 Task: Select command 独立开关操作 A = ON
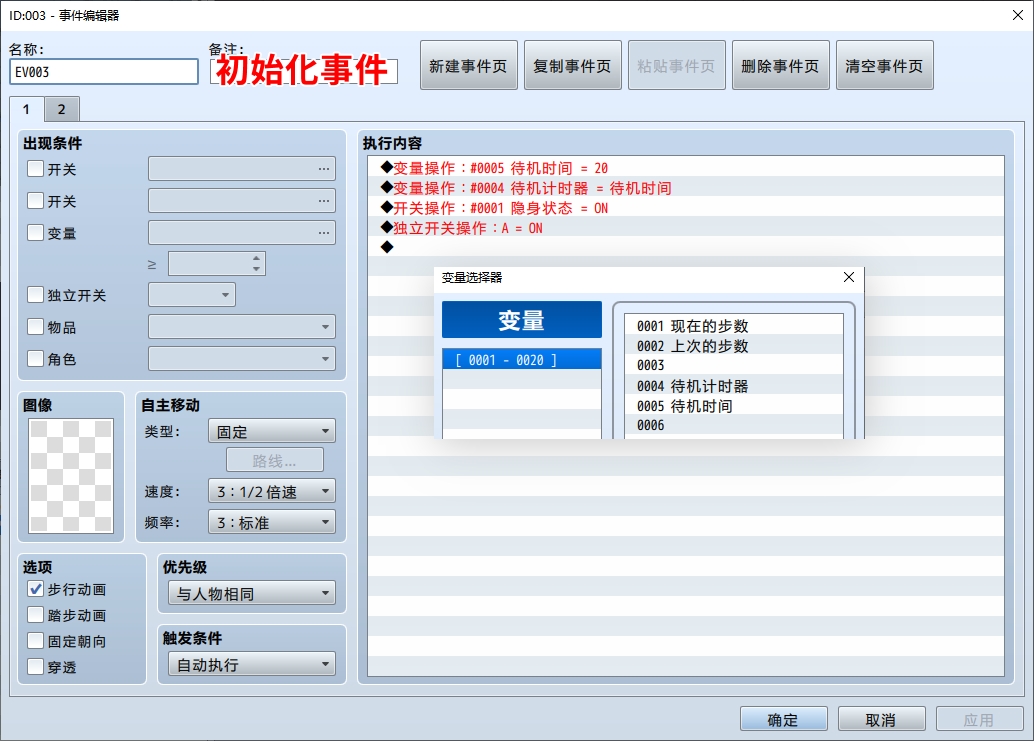pos(686,227)
